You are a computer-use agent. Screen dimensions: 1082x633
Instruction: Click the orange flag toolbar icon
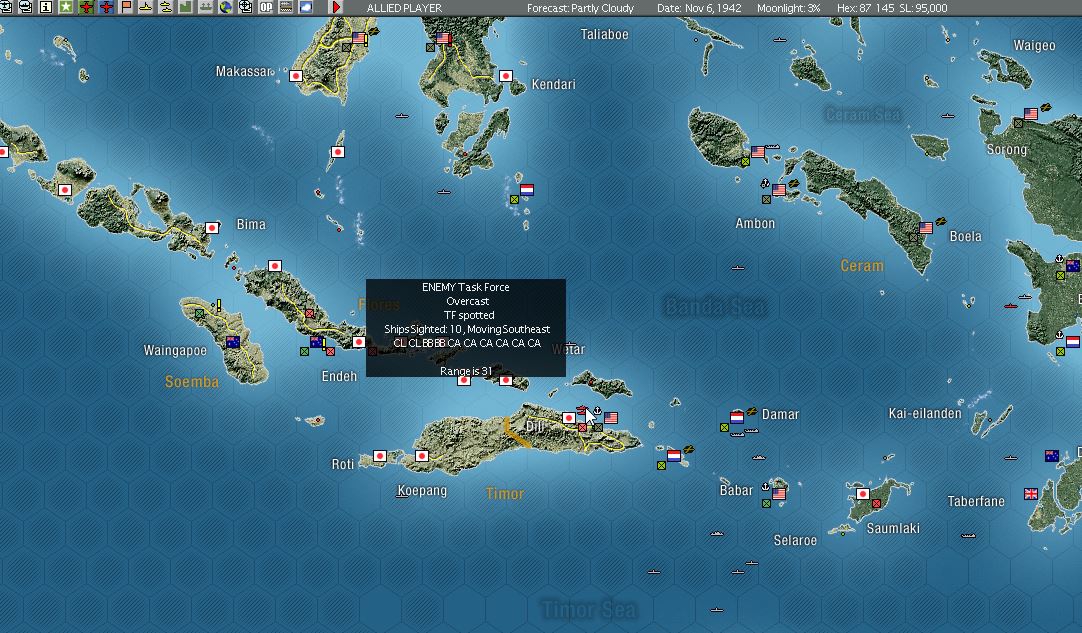(126, 8)
